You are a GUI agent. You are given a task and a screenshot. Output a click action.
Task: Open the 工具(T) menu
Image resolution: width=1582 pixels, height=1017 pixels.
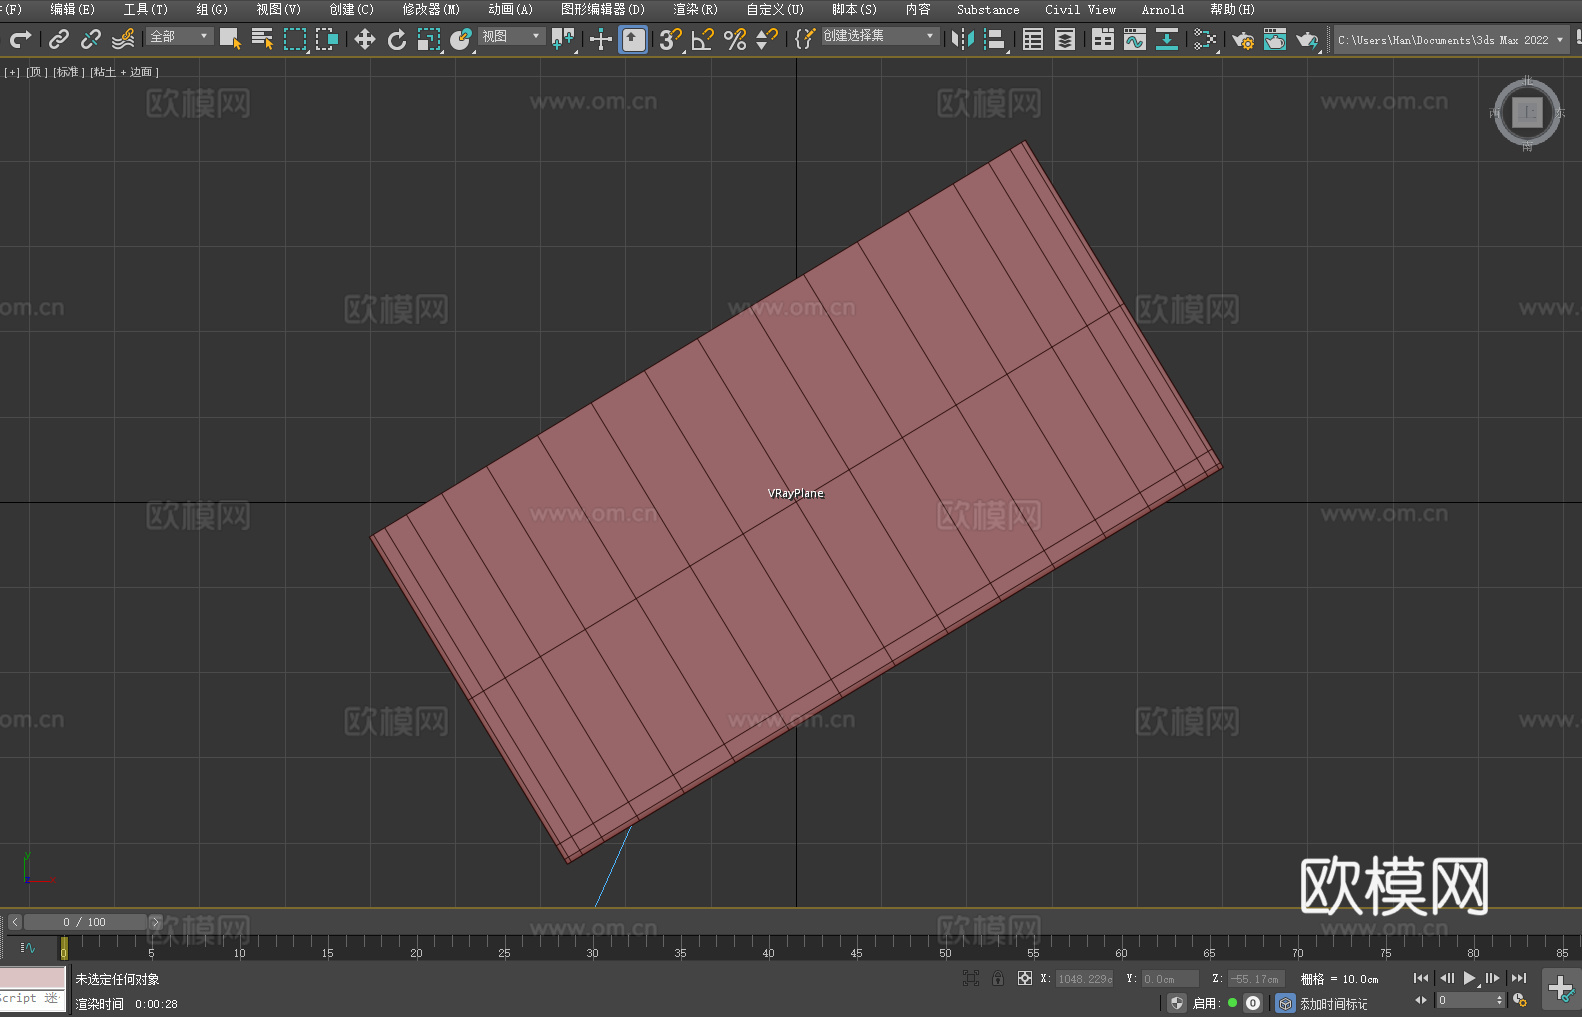(x=145, y=9)
